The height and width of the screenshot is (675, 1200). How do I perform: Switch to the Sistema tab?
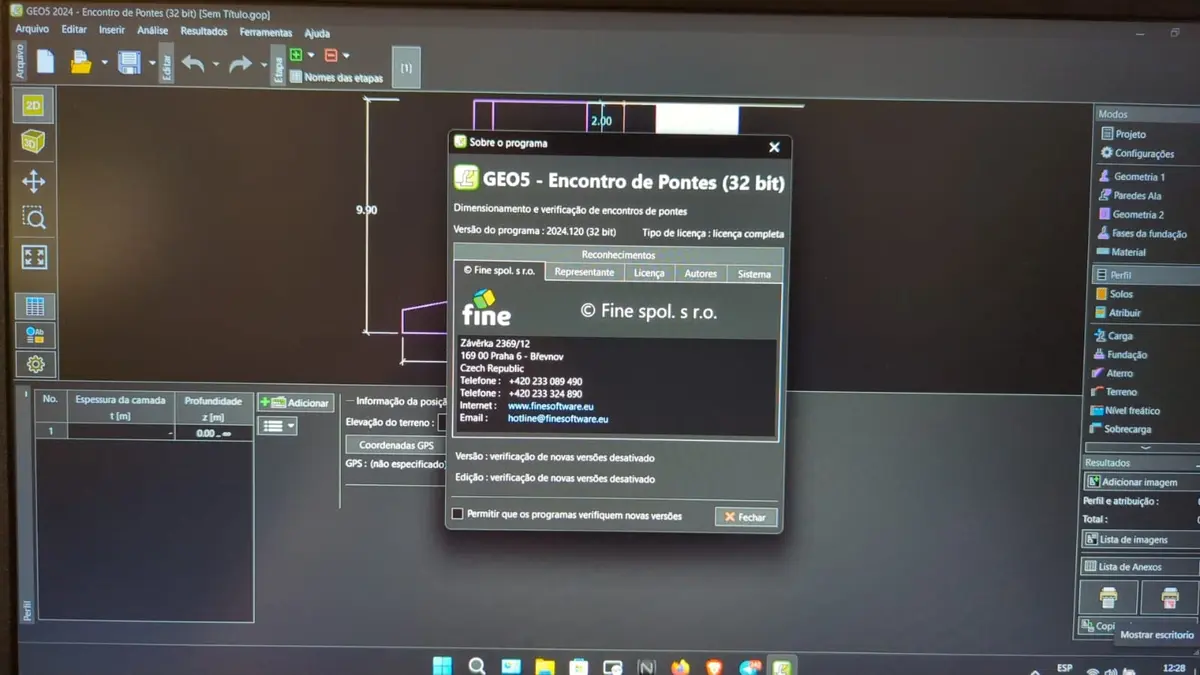tap(754, 274)
